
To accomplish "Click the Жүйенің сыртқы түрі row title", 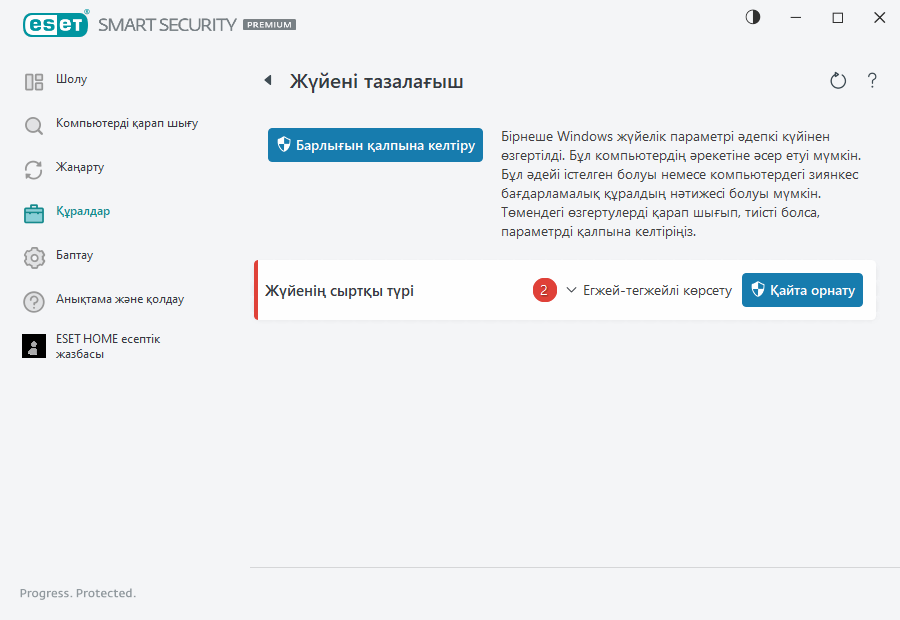I will (x=339, y=291).
